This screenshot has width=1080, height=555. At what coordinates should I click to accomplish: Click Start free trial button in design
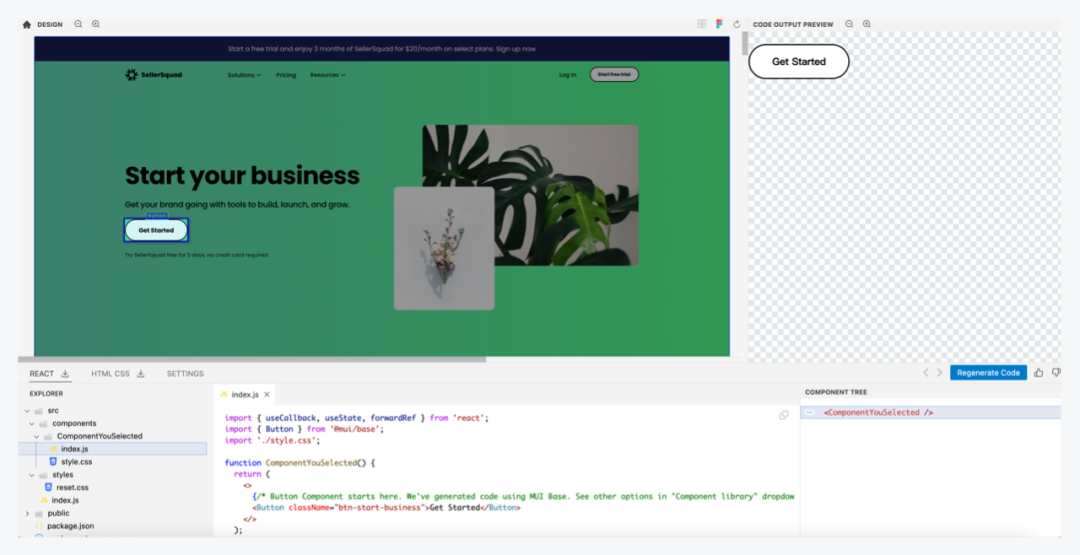614,74
